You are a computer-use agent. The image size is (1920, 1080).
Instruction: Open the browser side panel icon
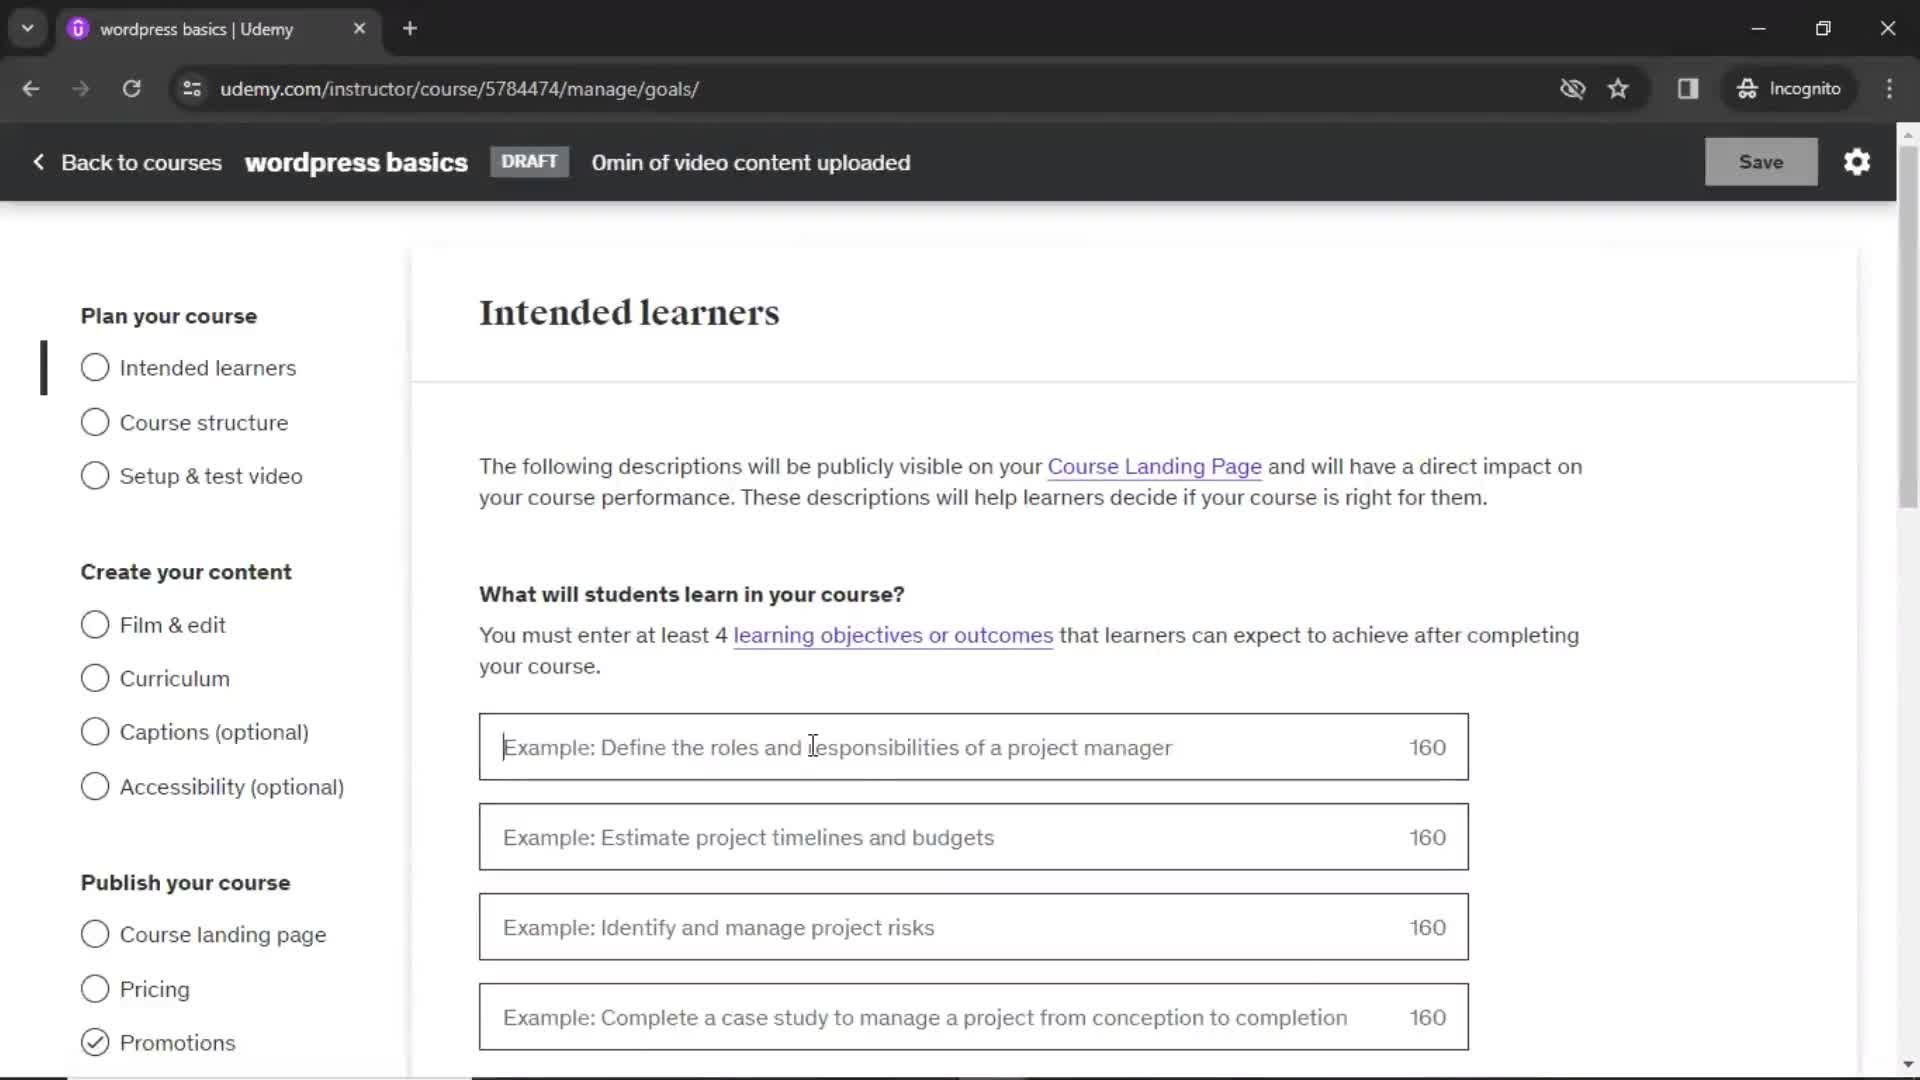pos(1688,89)
